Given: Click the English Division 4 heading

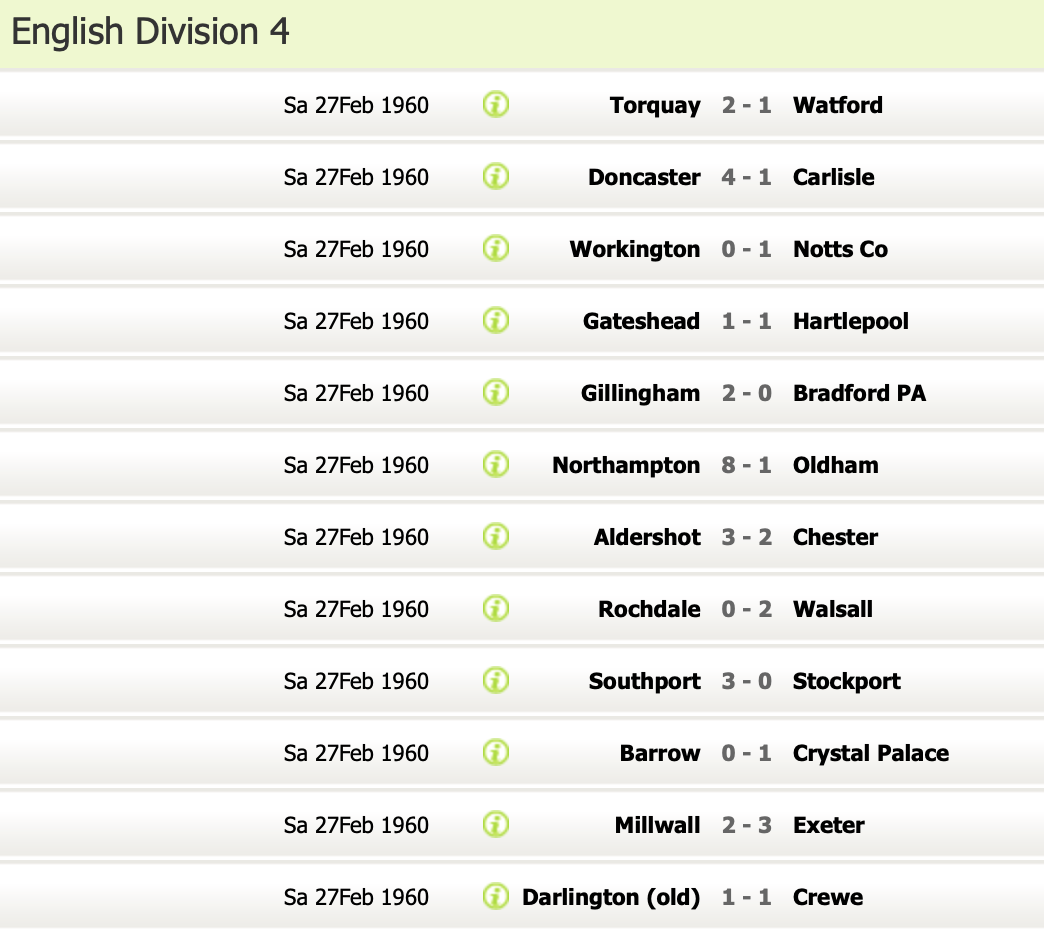Looking at the screenshot, I should click(x=151, y=32).
